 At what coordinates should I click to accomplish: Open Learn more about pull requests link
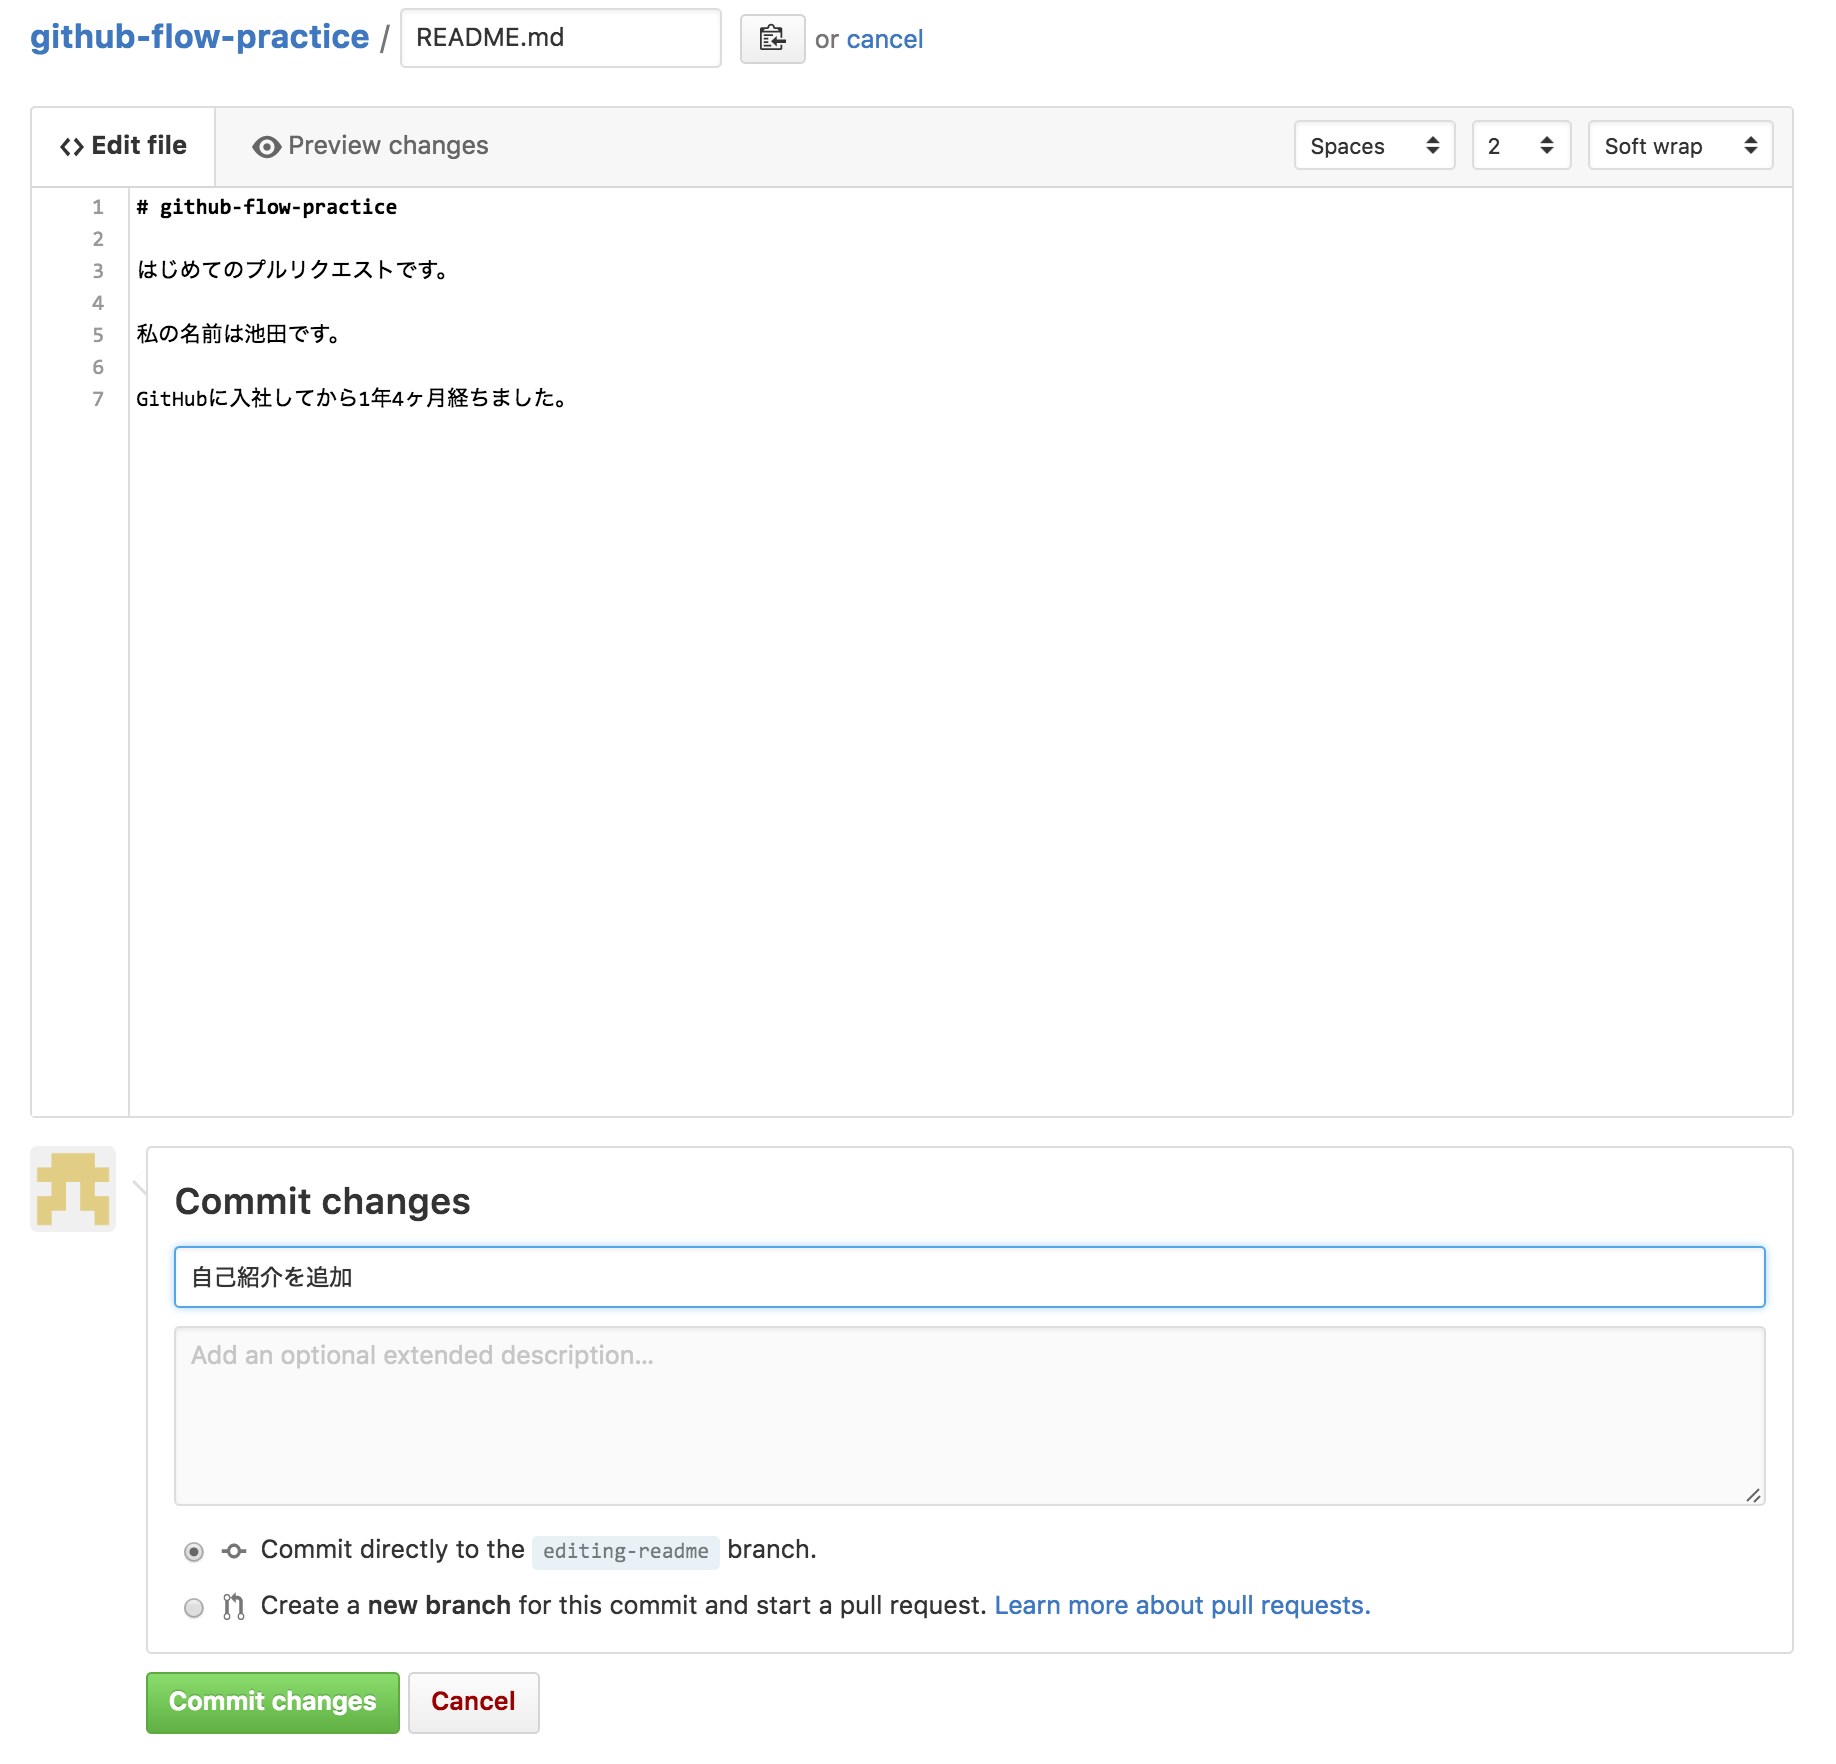coord(1182,1606)
